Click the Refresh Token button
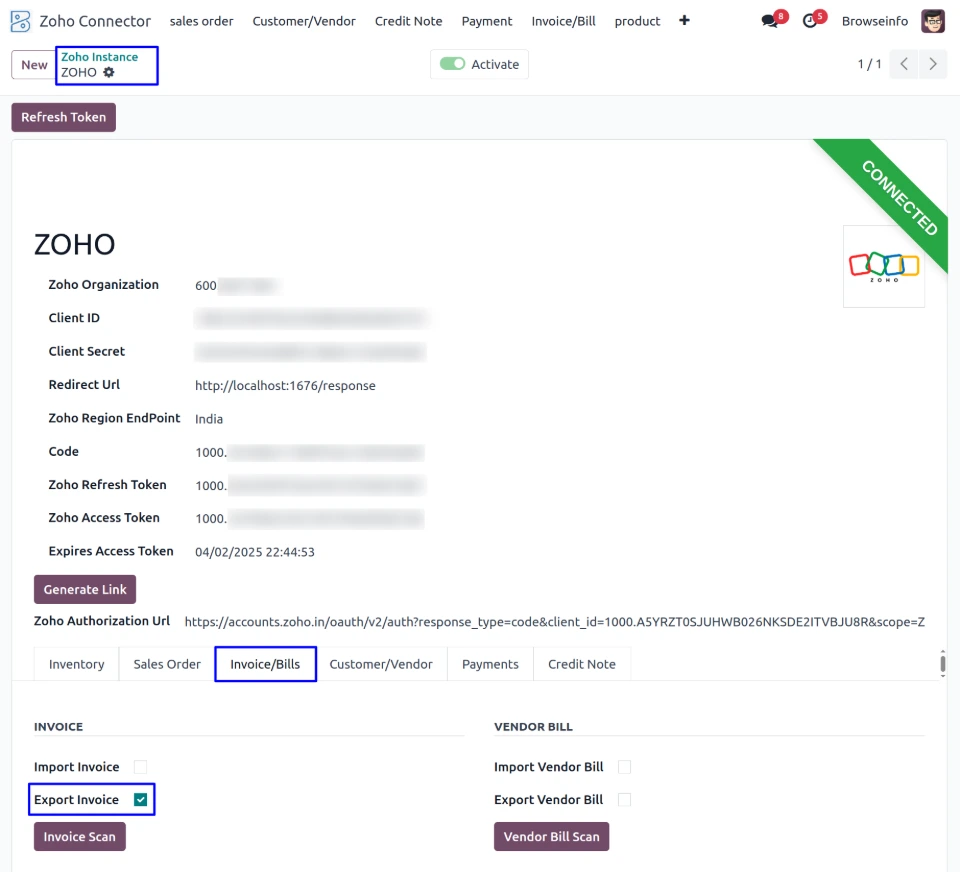Image resolution: width=960 pixels, height=872 pixels. point(63,117)
